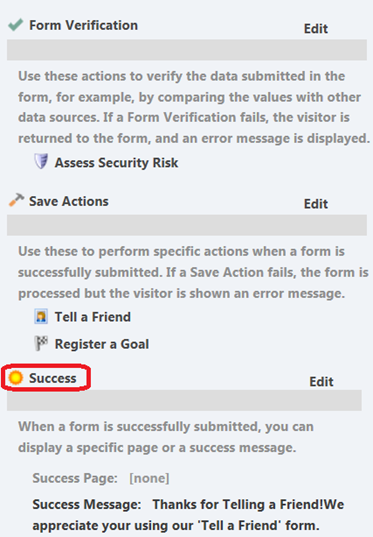Click the Tell a Friend person icon

(x=41, y=316)
